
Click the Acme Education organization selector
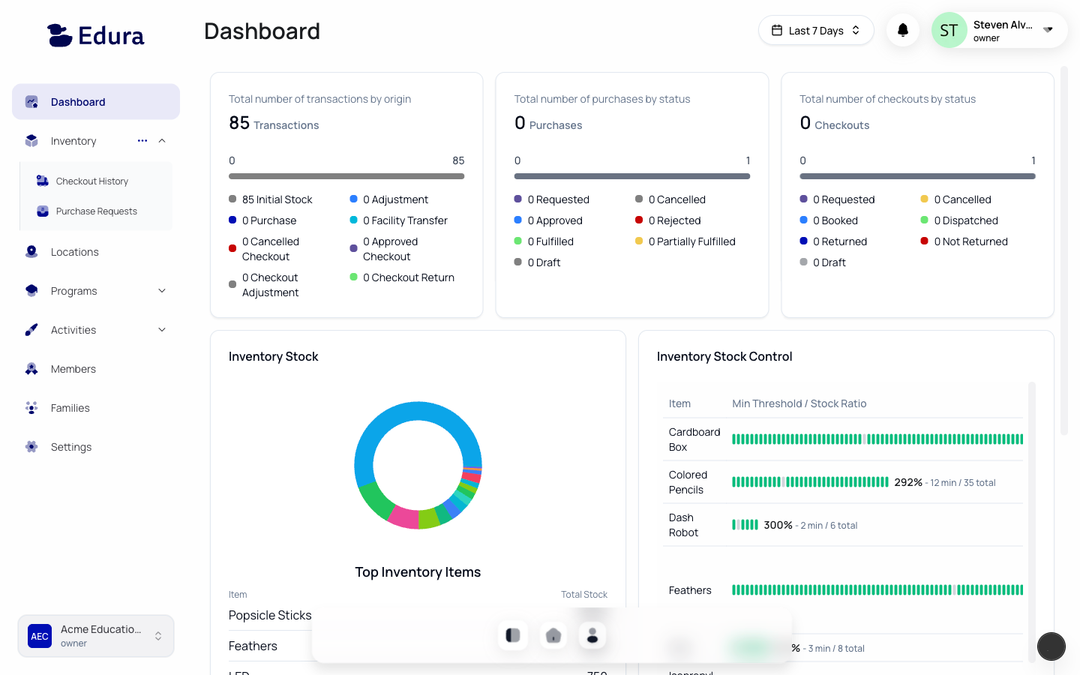95,635
